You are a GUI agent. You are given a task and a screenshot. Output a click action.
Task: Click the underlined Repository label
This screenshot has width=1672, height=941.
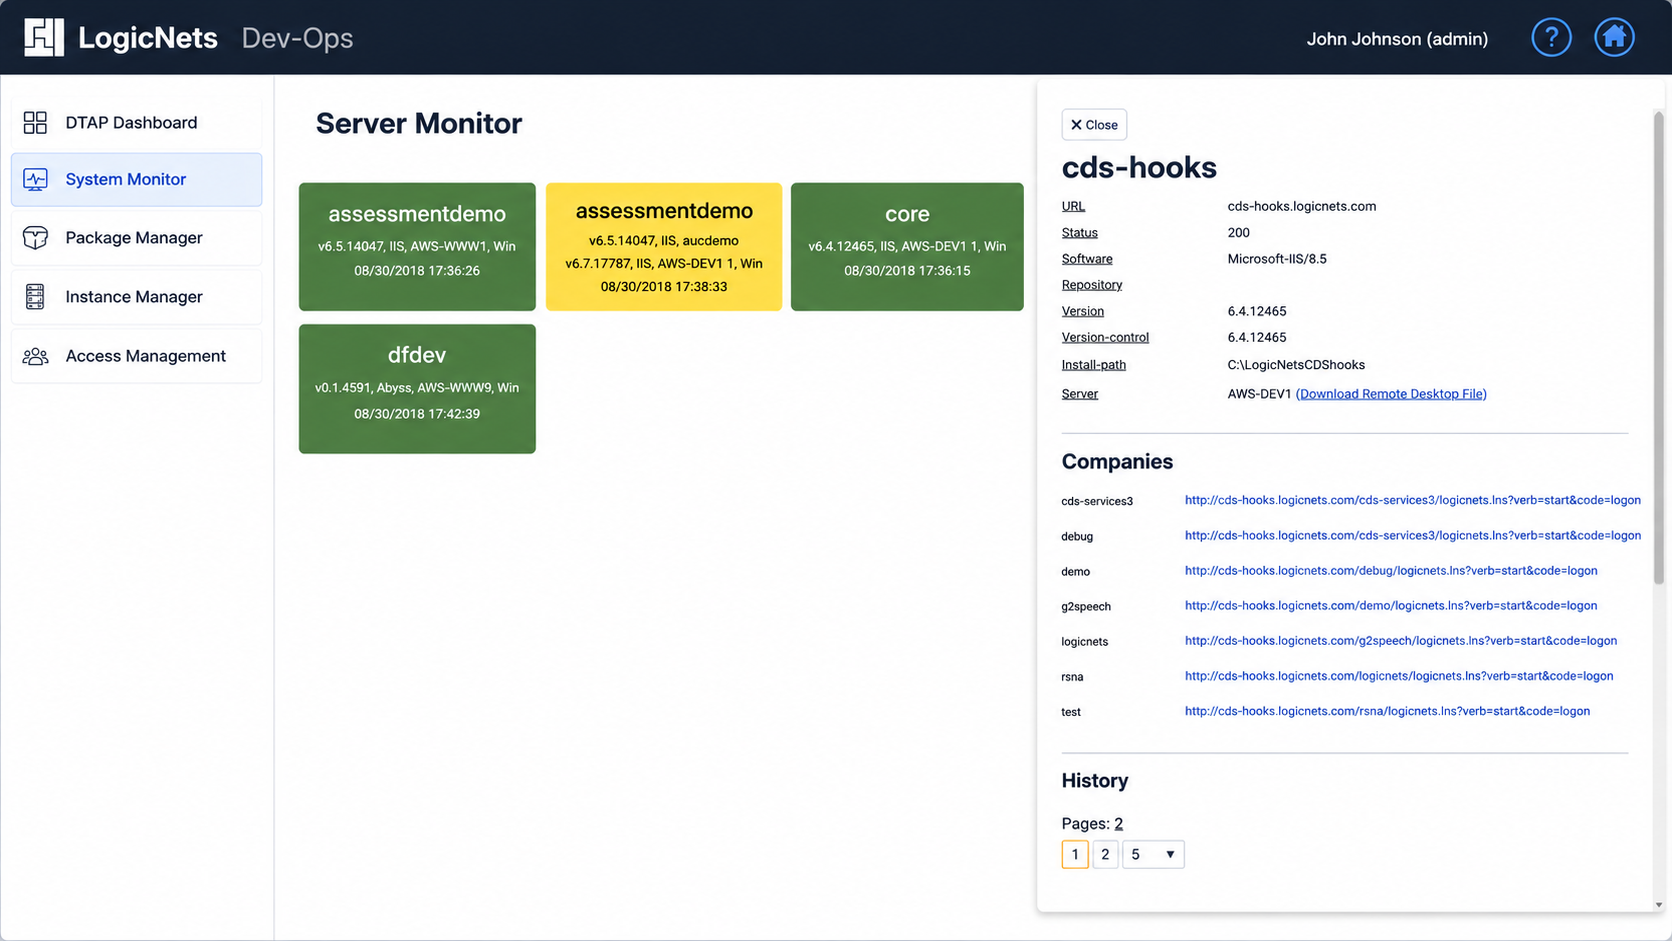1092,284
